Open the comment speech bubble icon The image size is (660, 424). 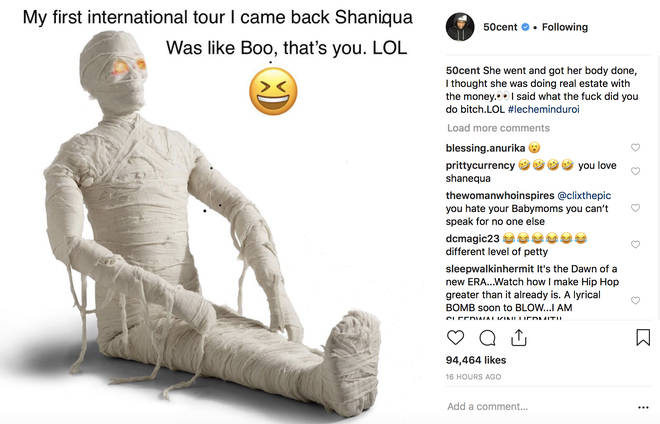click(x=487, y=338)
